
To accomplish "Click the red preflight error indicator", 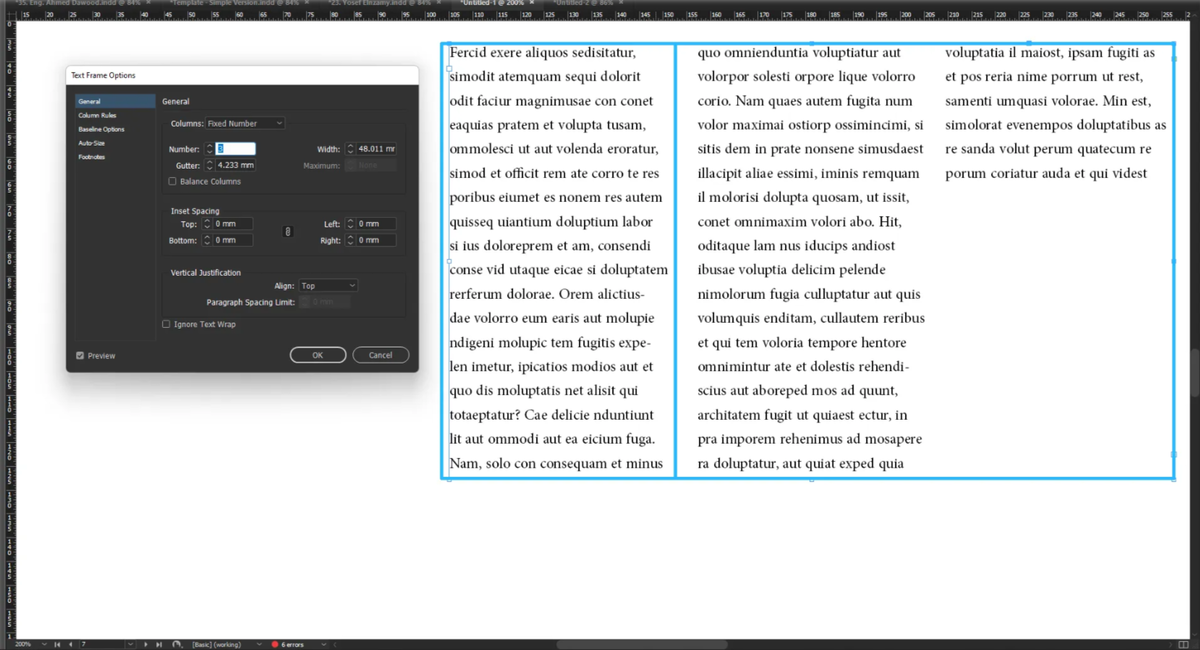I will tap(275, 644).
